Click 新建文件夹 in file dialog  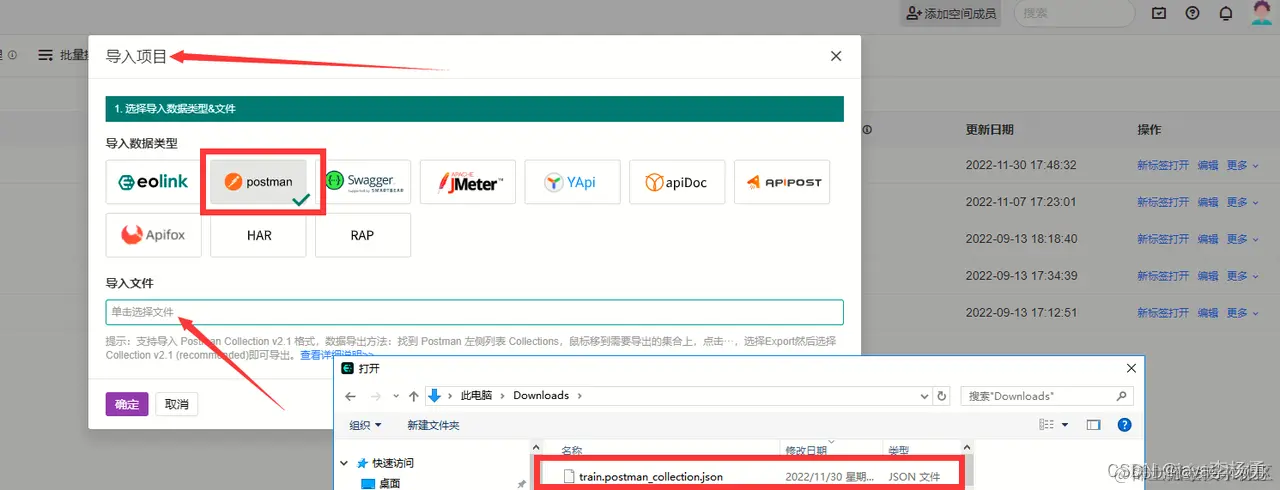433,425
